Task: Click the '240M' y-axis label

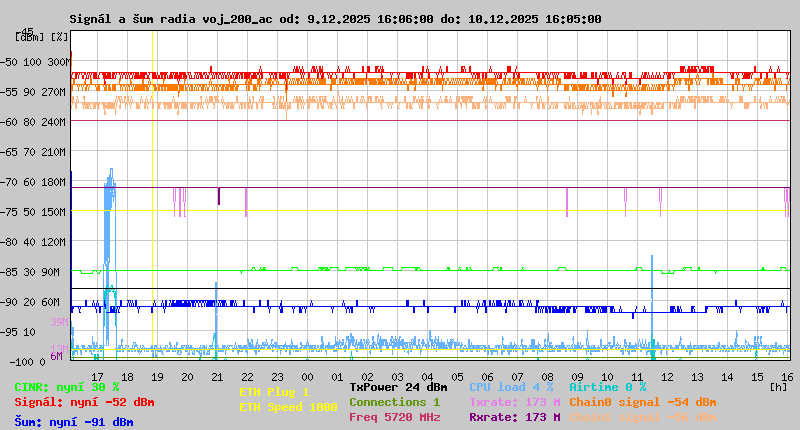Action: [x=56, y=122]
